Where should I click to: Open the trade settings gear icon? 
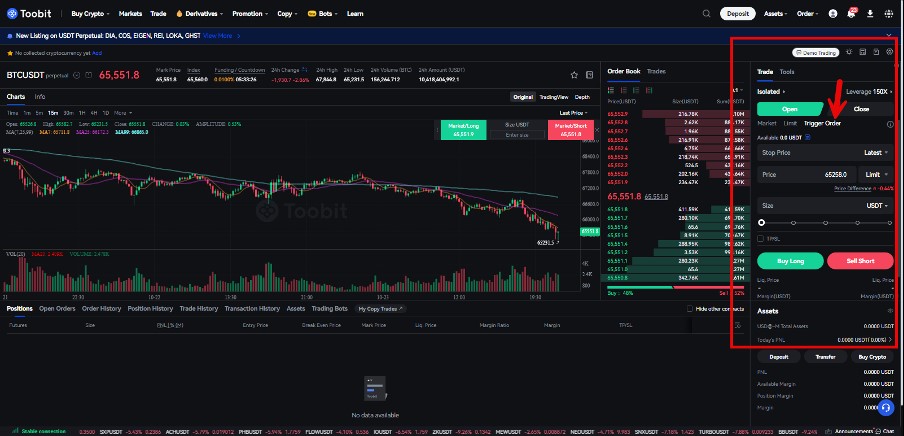coord(890,52)
